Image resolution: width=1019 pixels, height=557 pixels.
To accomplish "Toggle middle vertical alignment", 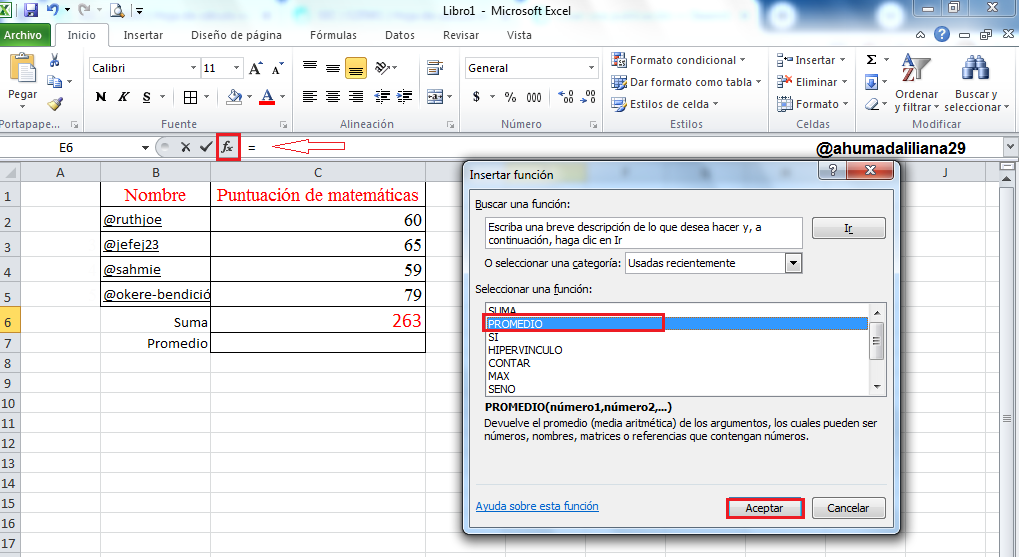I will coord(333,68).
